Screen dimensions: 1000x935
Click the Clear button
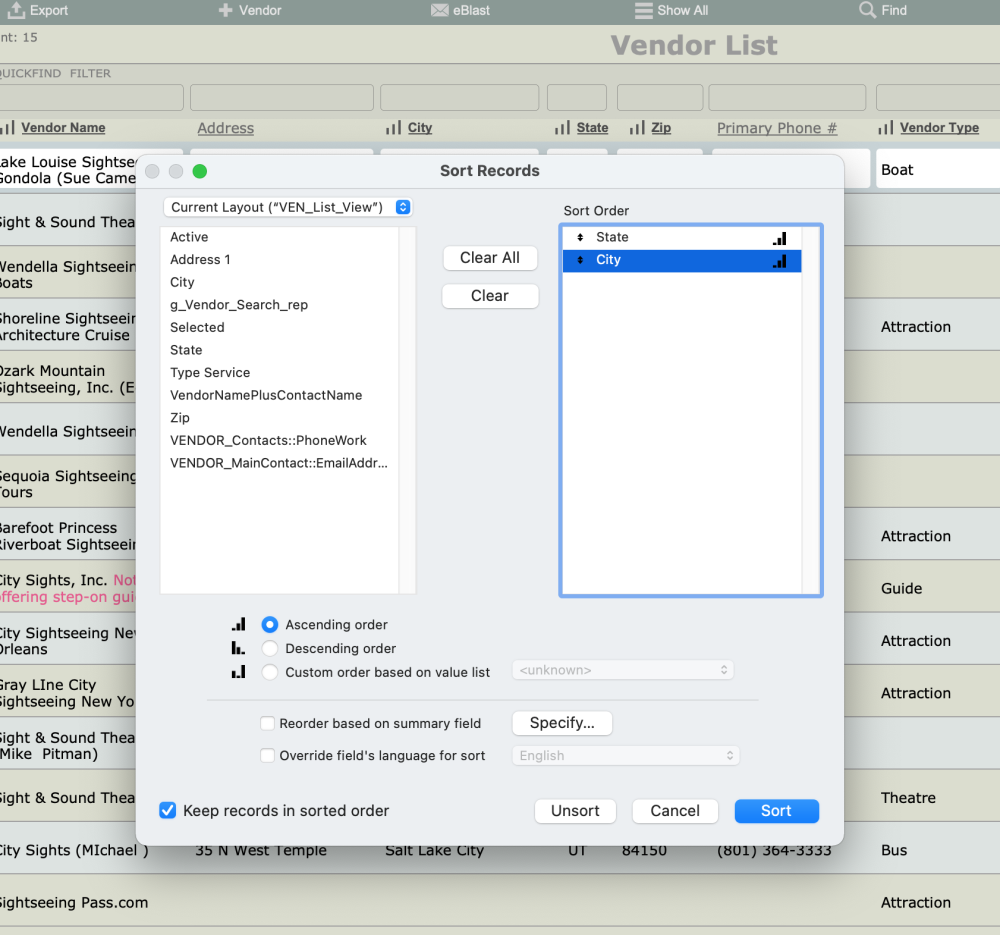[x=490, y=296]
